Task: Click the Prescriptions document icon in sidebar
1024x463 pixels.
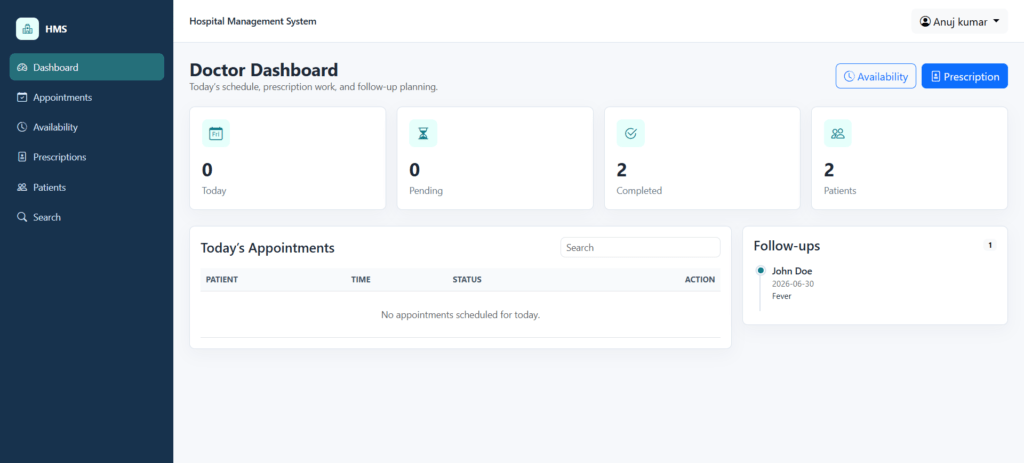Action: coord(22,157)
